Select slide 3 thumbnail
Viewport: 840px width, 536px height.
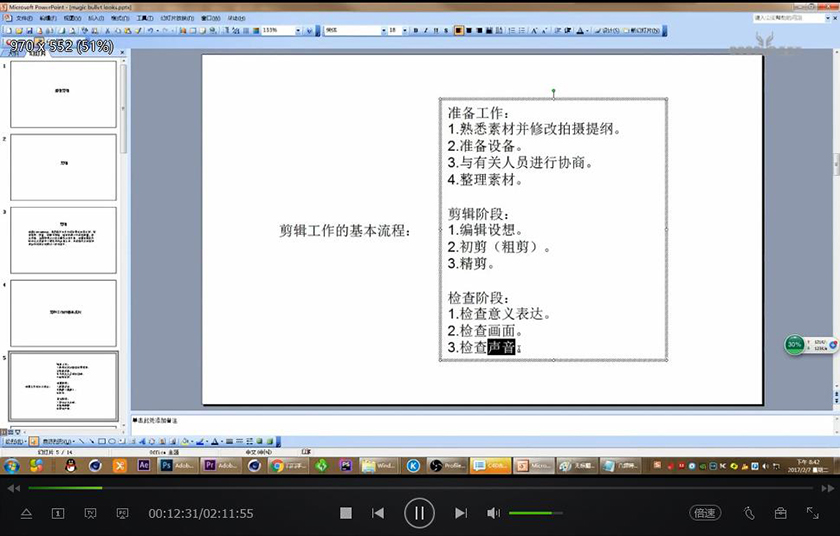[x=63, y=240]
